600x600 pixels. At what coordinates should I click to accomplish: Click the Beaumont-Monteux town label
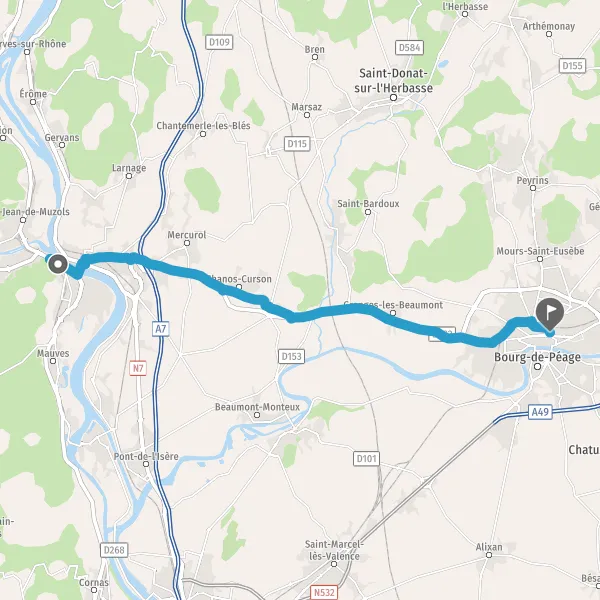coord(257,407)
